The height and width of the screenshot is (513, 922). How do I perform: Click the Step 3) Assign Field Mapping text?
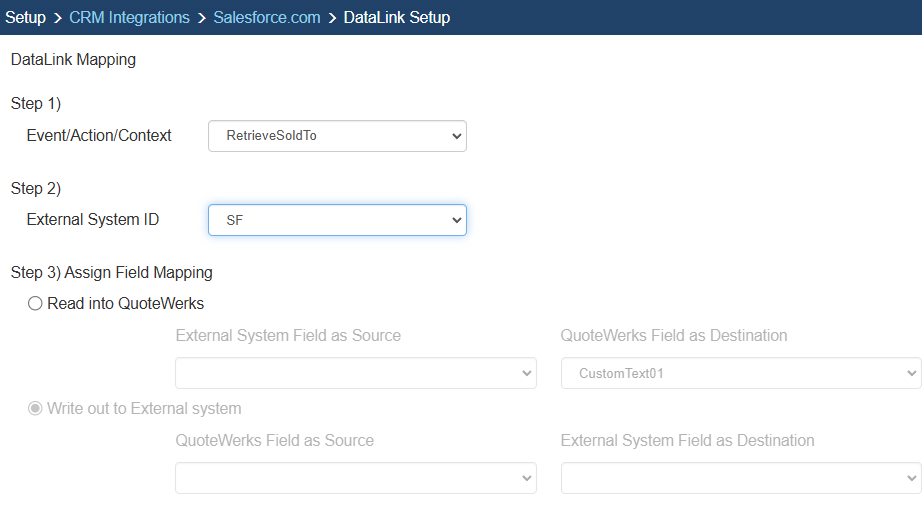point(111,272)
